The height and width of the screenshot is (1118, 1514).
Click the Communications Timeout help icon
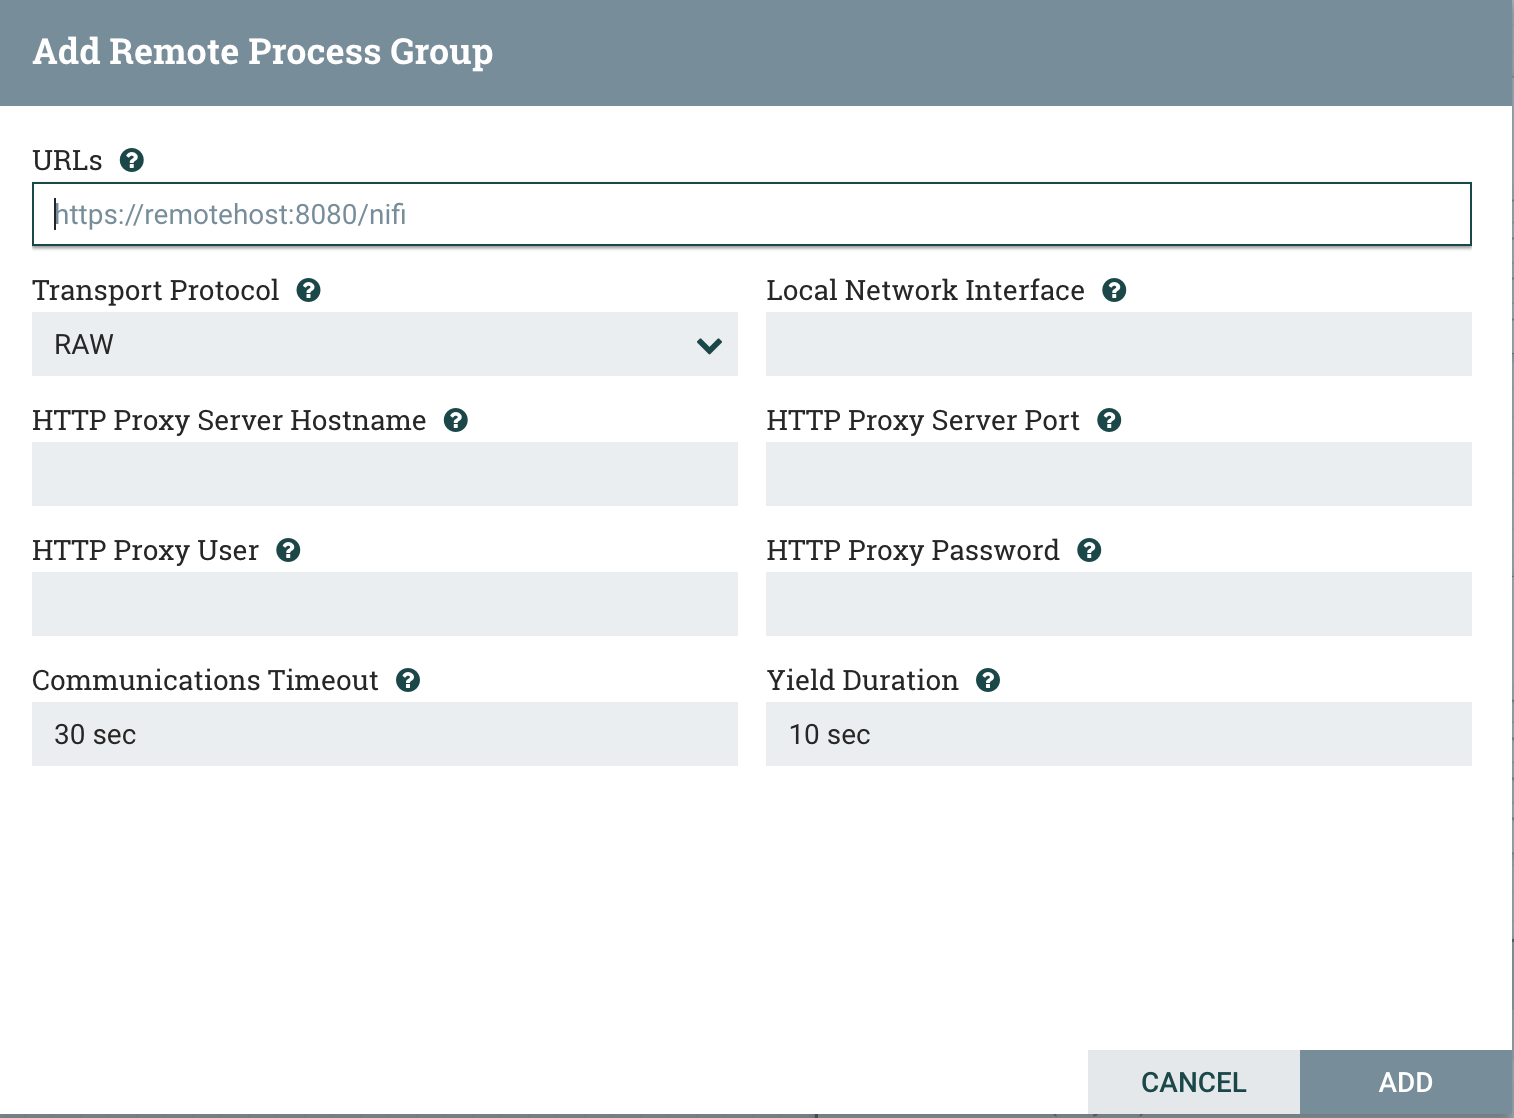point(408,680)
